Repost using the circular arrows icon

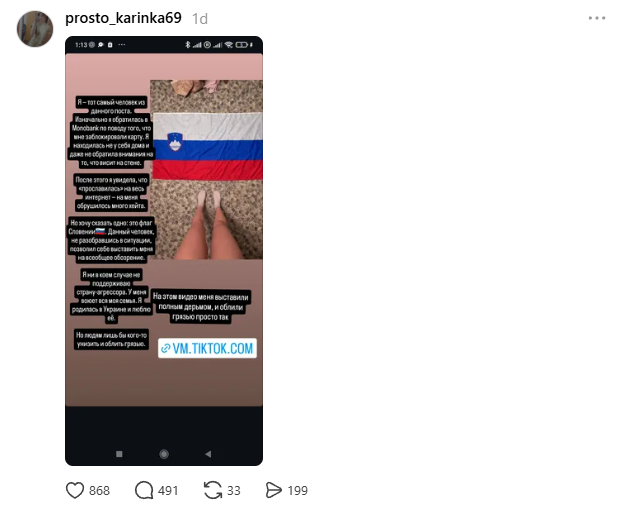click(213, 490)
